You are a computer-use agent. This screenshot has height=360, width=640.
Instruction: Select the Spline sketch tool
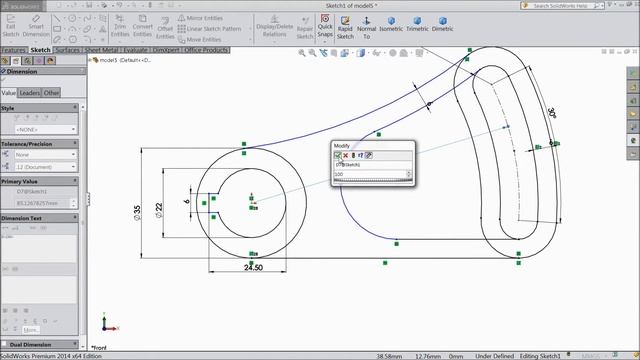tap(87, 18)
